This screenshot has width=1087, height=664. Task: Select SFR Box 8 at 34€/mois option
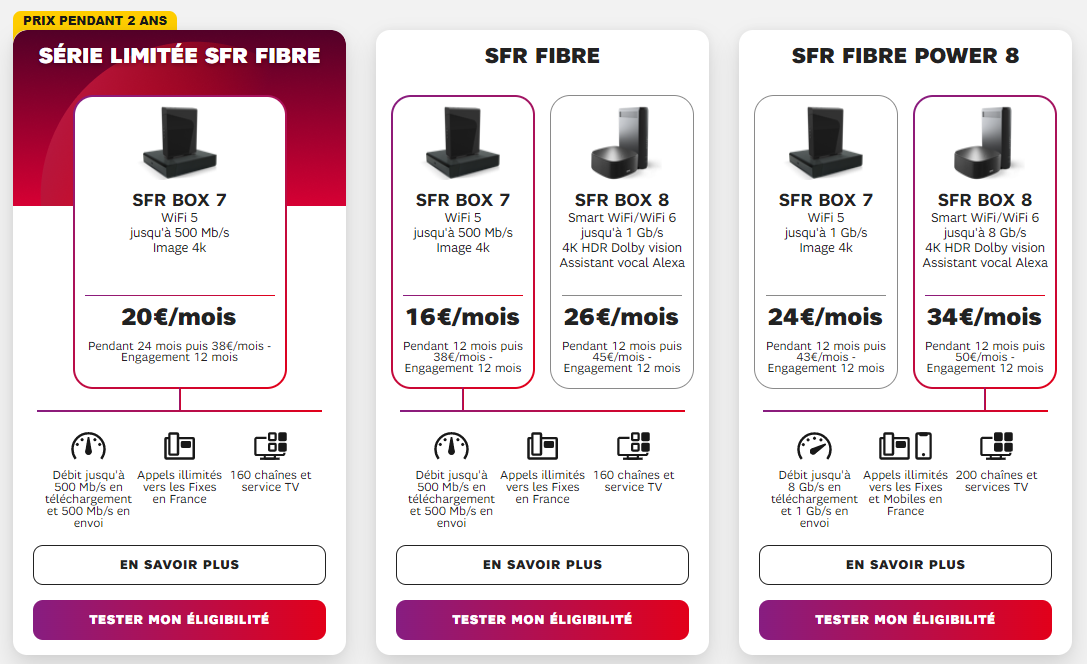click(x=984, y=241)
